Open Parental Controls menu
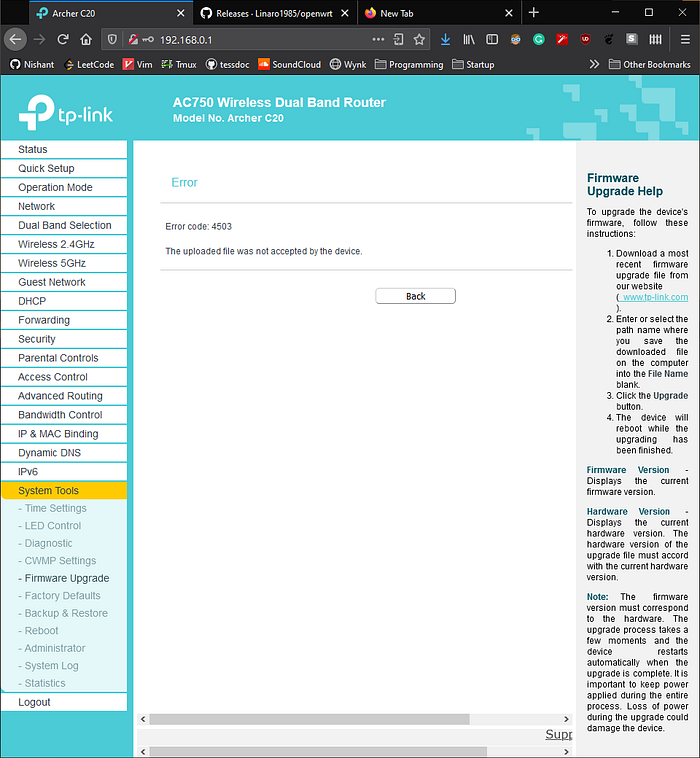Screen dimensions: 700x758 coord(64,358)
